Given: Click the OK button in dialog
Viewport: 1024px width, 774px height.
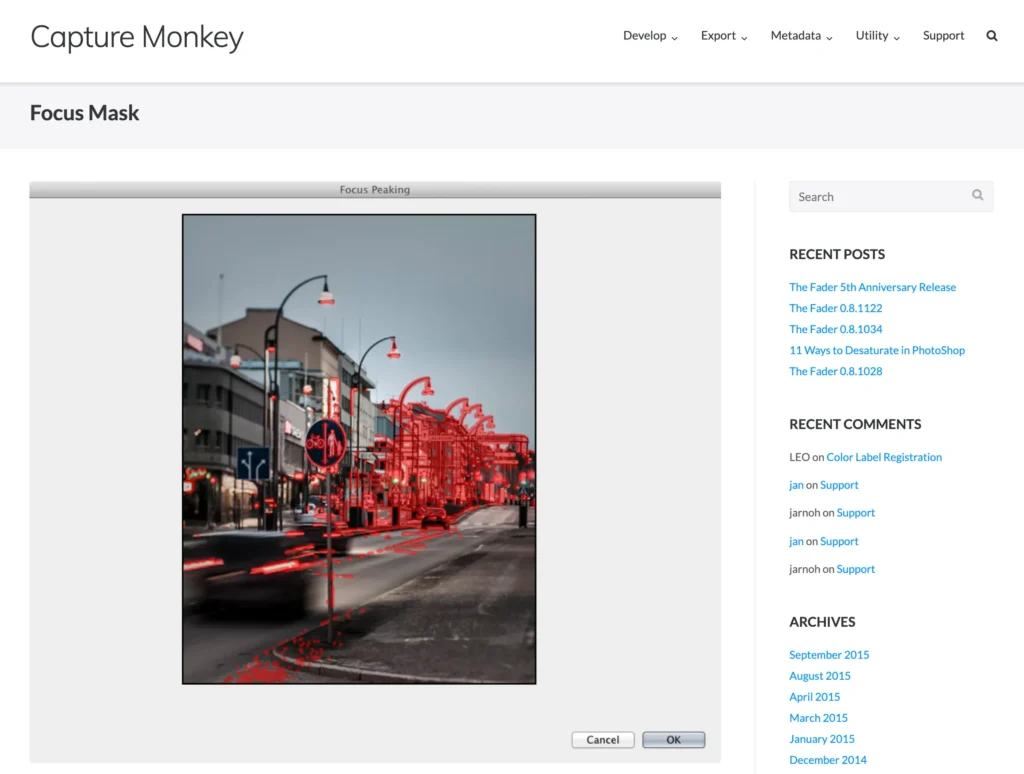Looking at the screenshot, I should click(673, 740).
